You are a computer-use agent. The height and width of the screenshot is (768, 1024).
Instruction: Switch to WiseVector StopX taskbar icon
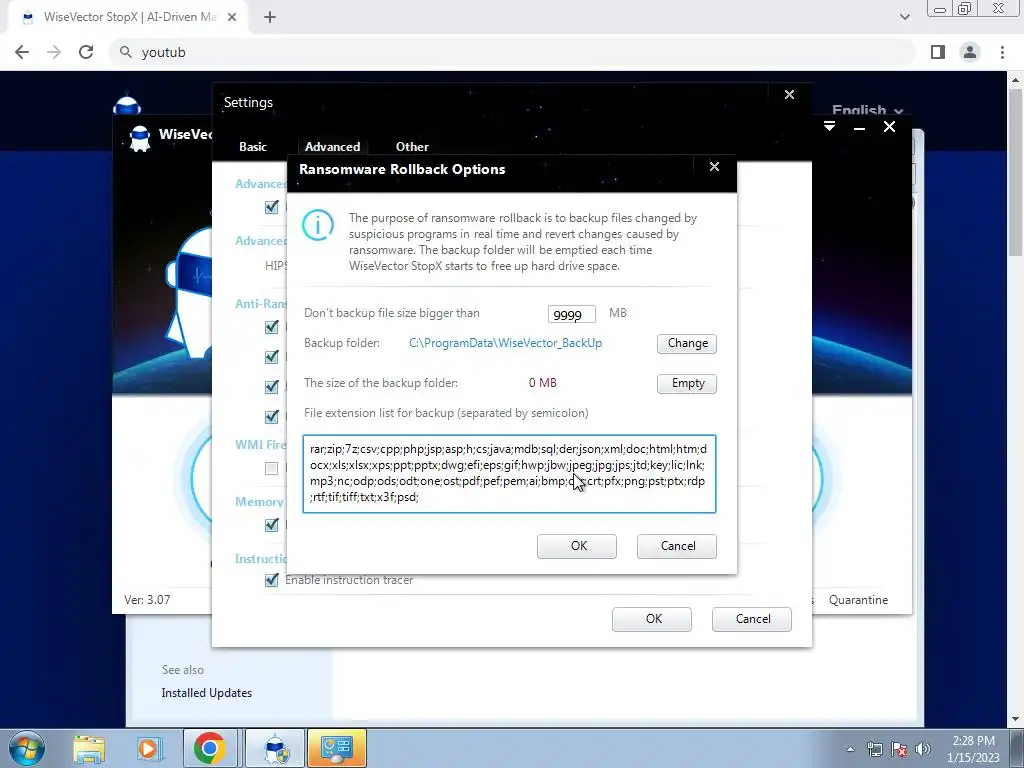click(276, 748)
